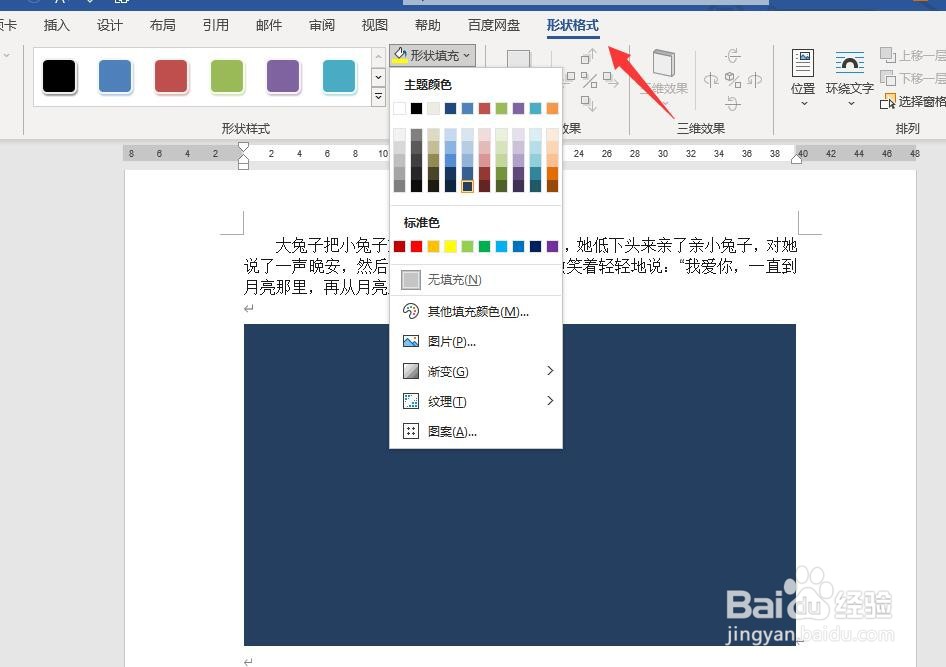Pick the black shape style thumbnail
The image size is (946, 667).
[57, 76]
